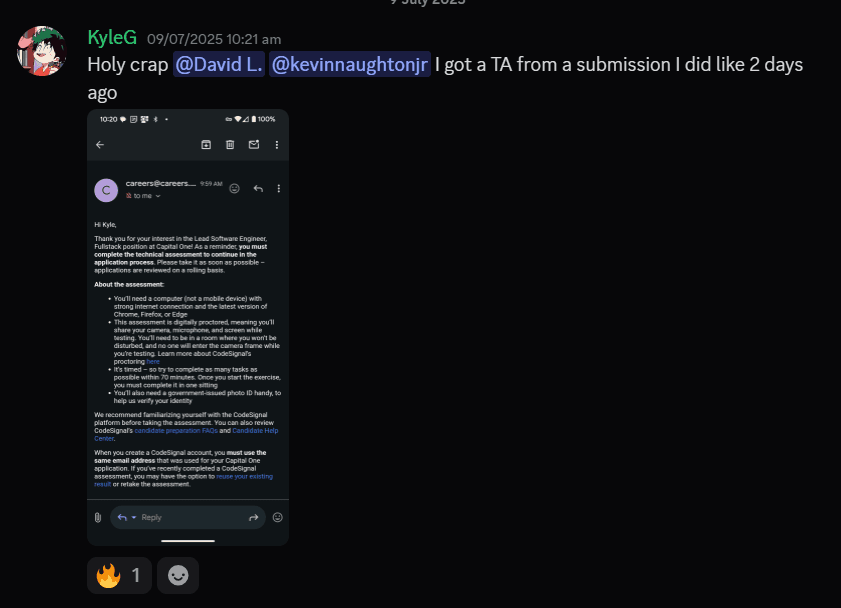The width and height of the screenshot is (841, 608).
Task: Click the purple C sender avatar
Action: [x=106, y=190]
